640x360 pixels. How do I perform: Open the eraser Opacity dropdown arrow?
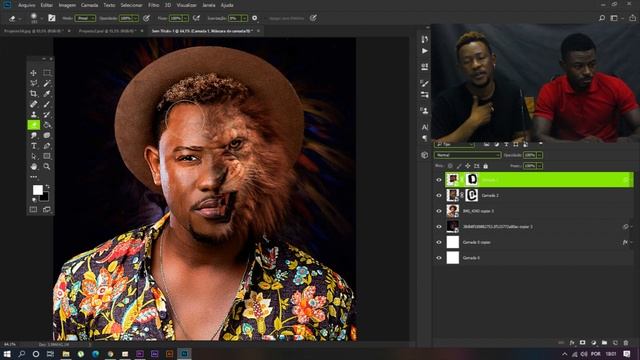(136, 18)
